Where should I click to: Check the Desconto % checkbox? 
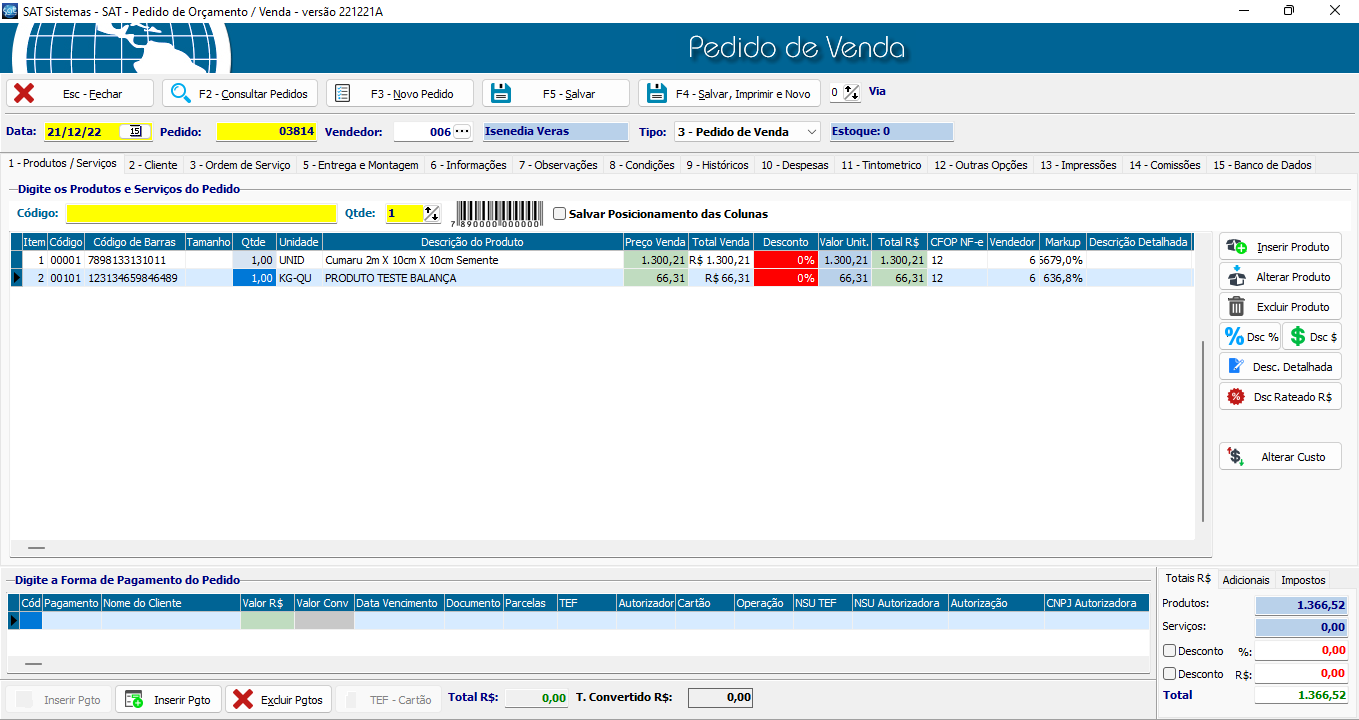(1171, 651)
